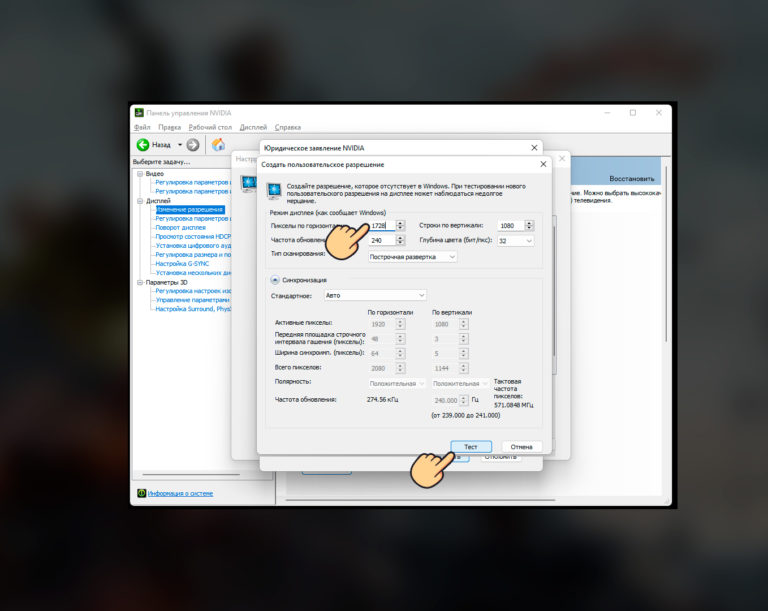The width and height of the screenshot is (768, 611).
Task: Click the Тест button
Action: pos(471,447)
